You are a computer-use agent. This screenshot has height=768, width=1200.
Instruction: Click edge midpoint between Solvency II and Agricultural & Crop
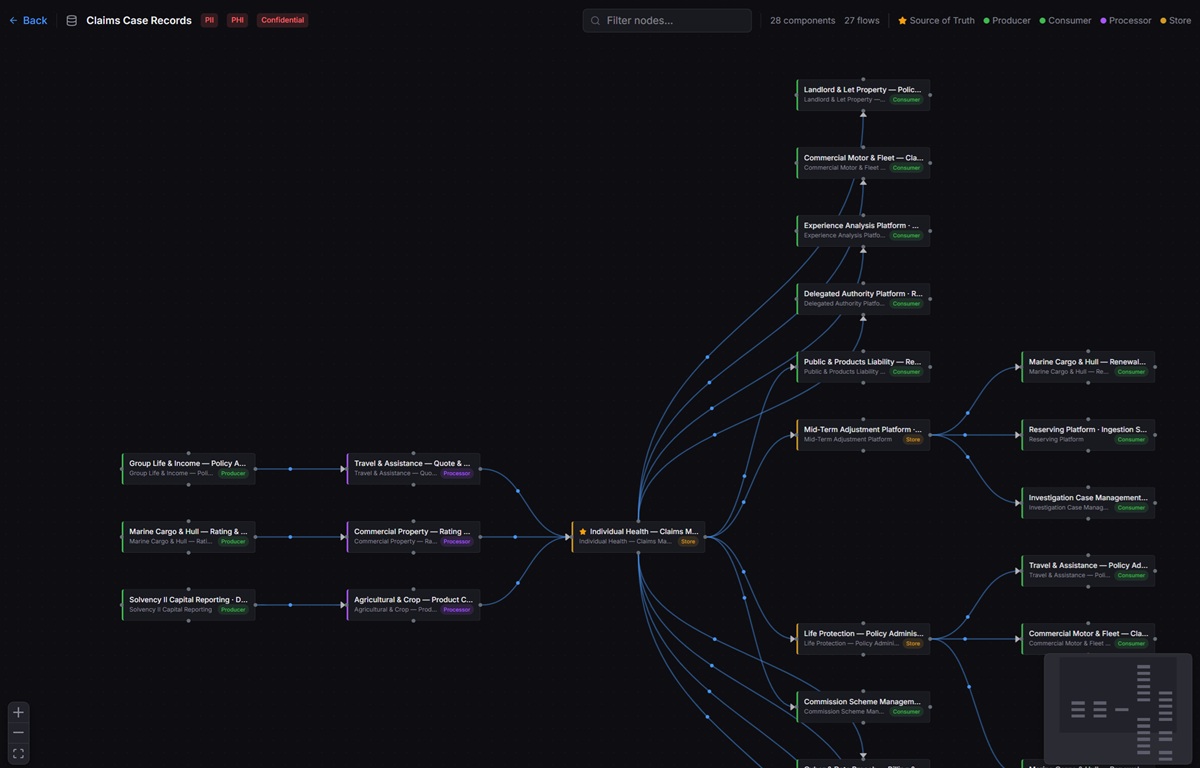coord(290,604)
